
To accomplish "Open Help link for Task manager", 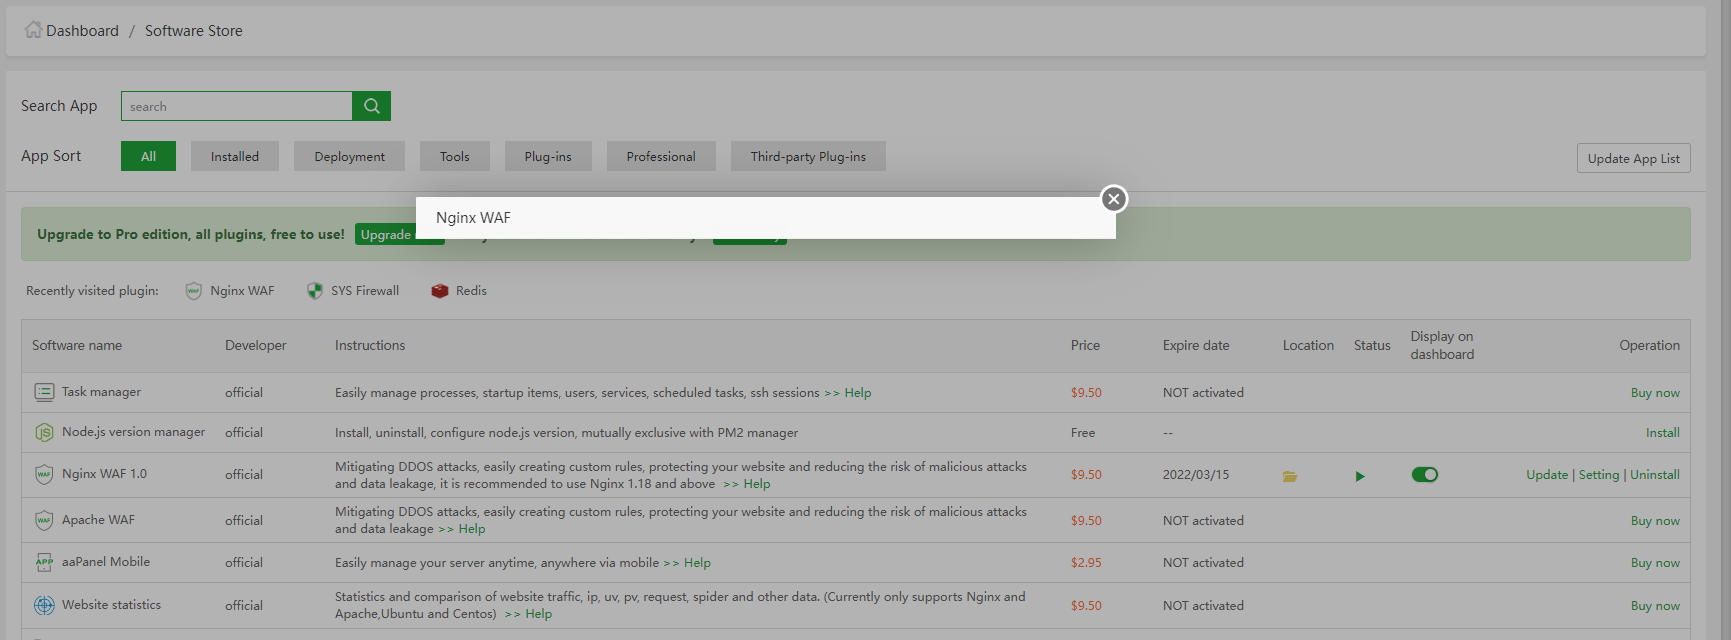I will tap(858, 393).
